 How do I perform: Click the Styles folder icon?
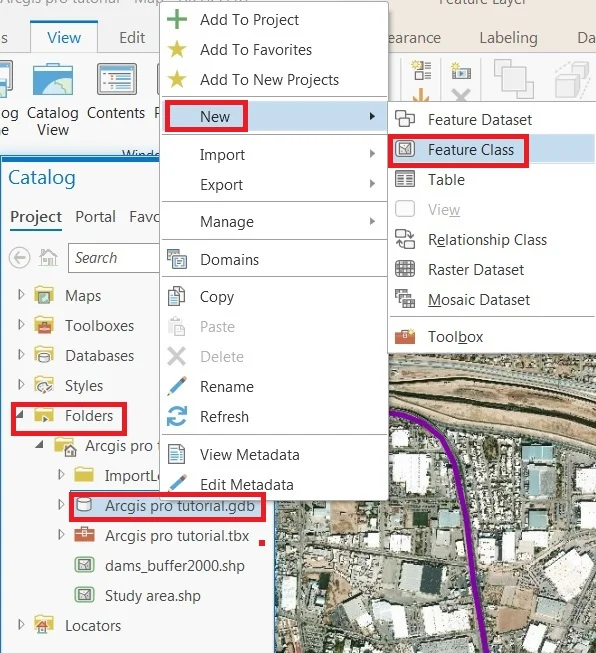pyautogui.click(x=44, y=385)
